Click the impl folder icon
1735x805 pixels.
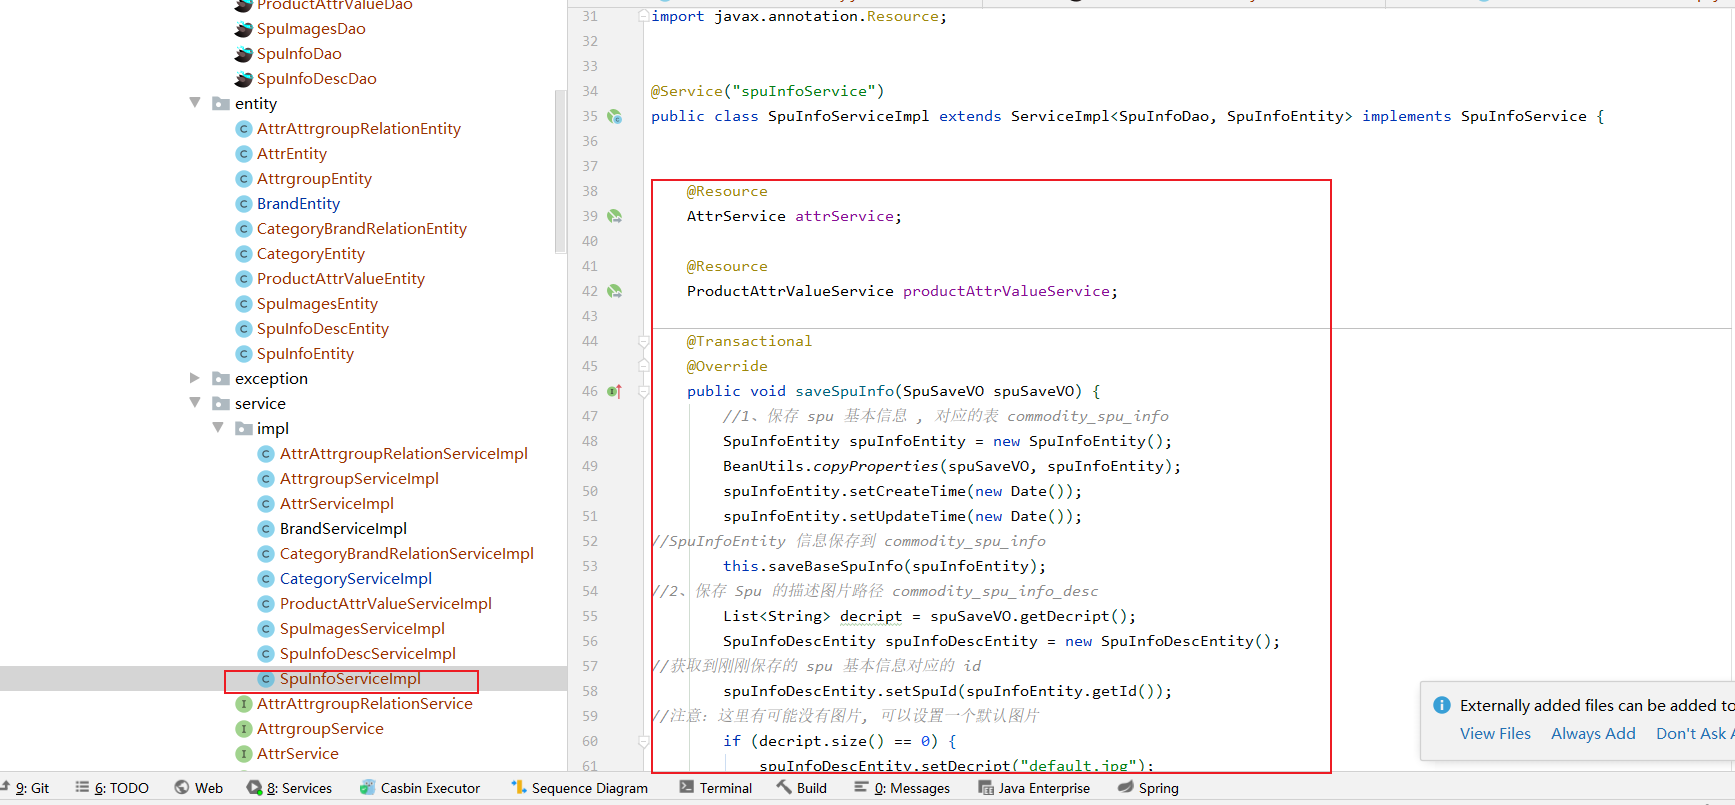pos(243,429)
